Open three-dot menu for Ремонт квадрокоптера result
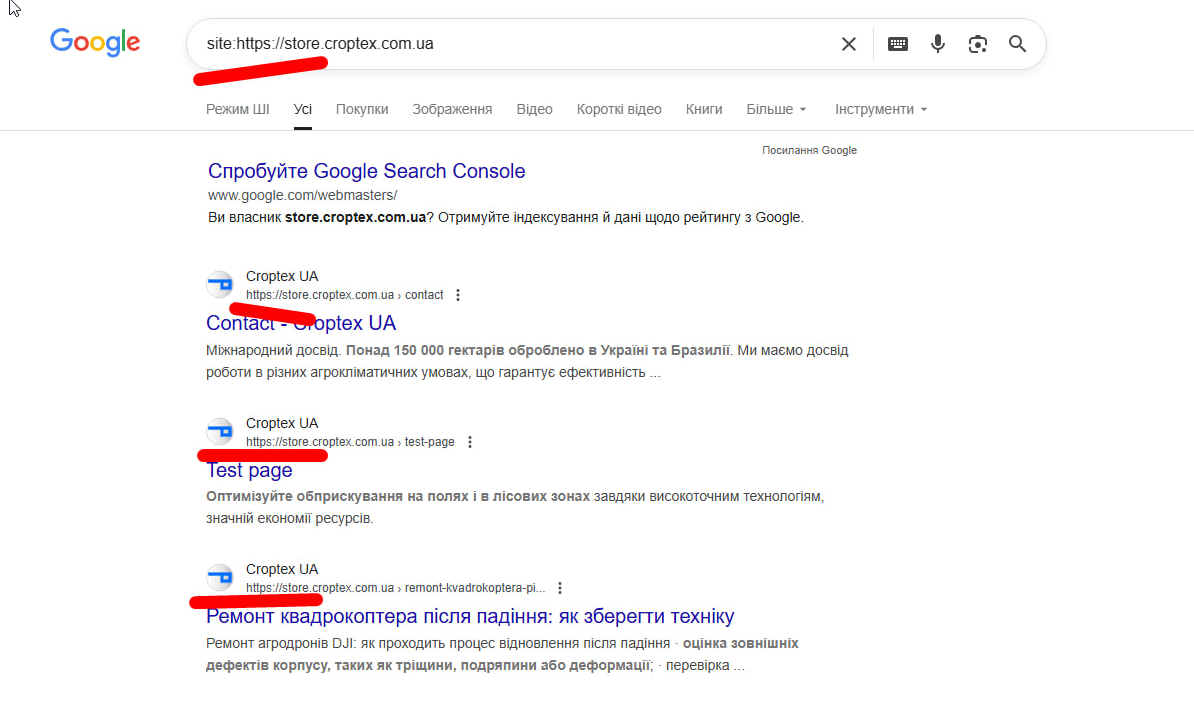1194x714 pixels. [560, 588]
